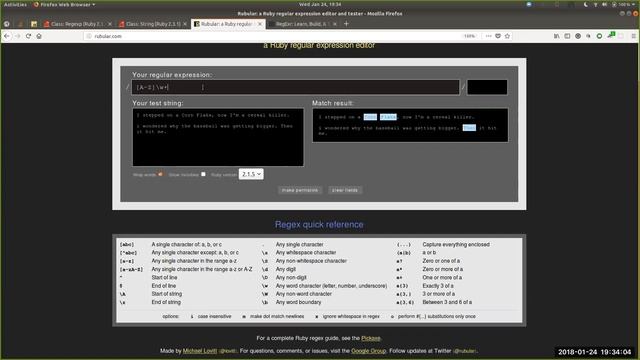
Task: Click Any whitespace character reference entry
Action: pyautogui.click(x=305, y=253)
